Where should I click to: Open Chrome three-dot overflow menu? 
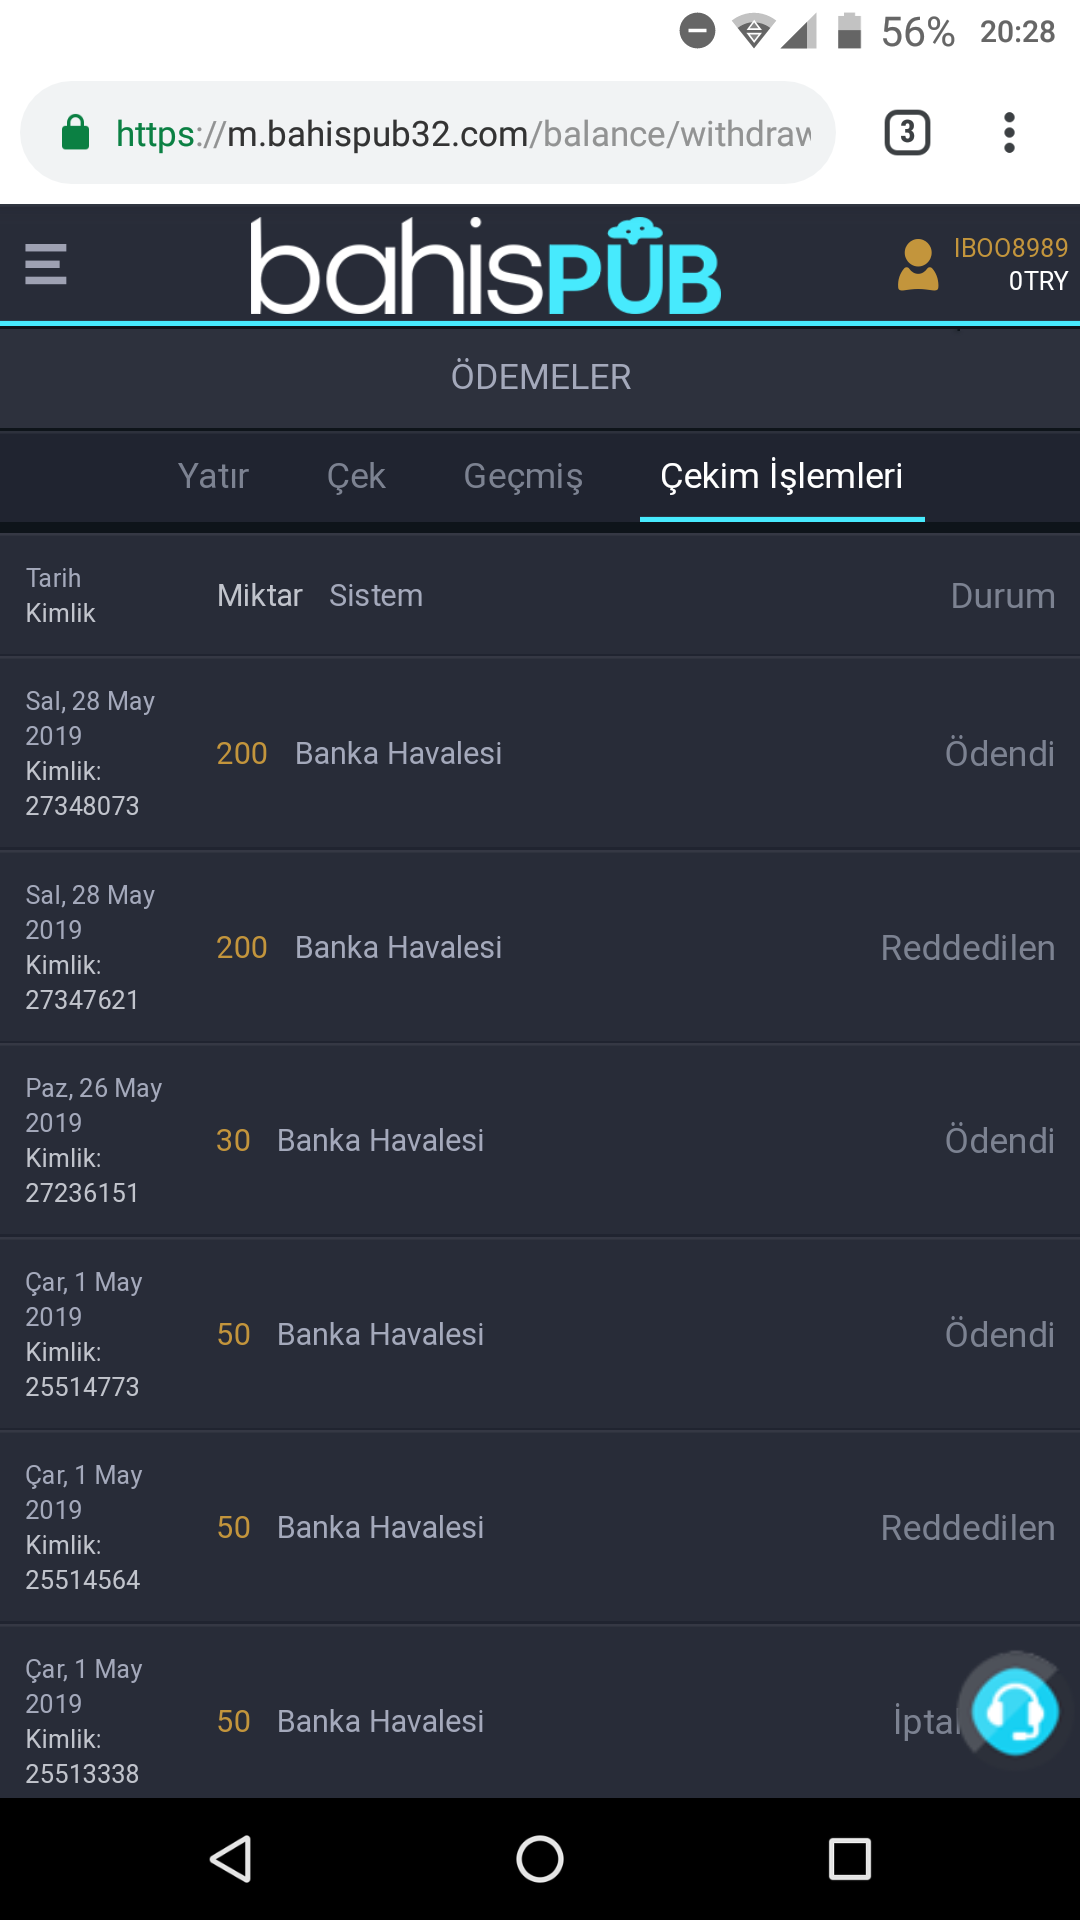coord(1009,132)
